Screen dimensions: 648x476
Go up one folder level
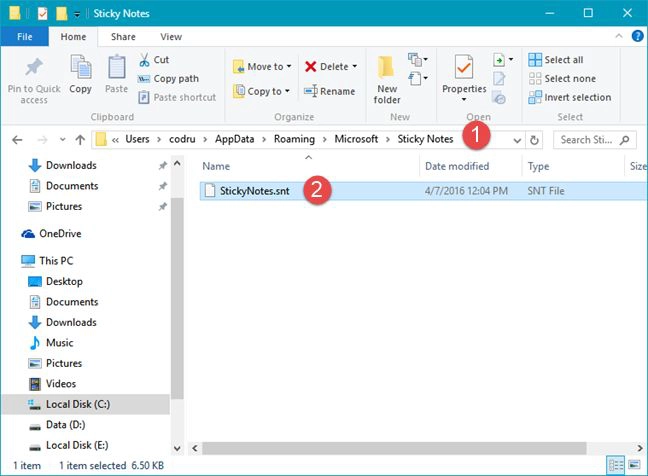(x=80, y=140)
